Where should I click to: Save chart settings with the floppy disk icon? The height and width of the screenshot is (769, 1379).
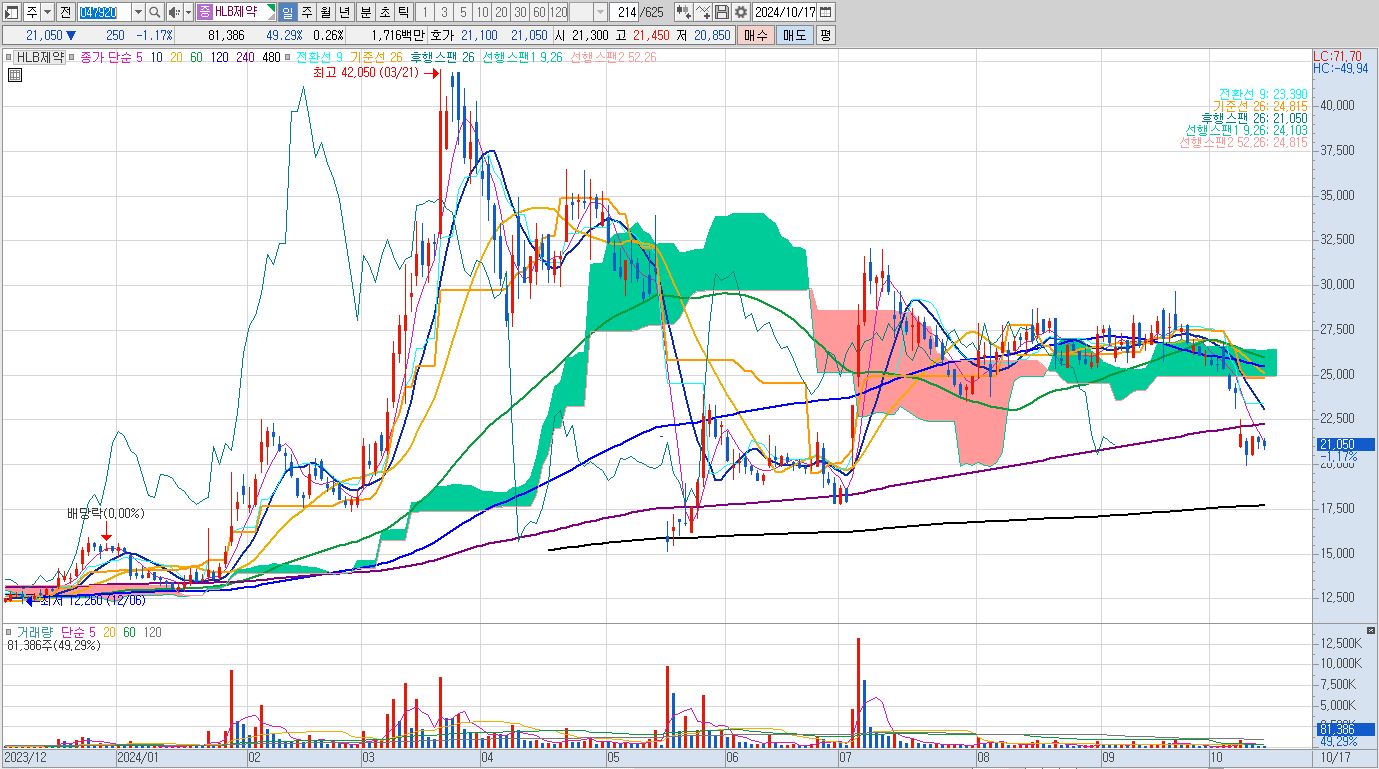pos(722,12)
